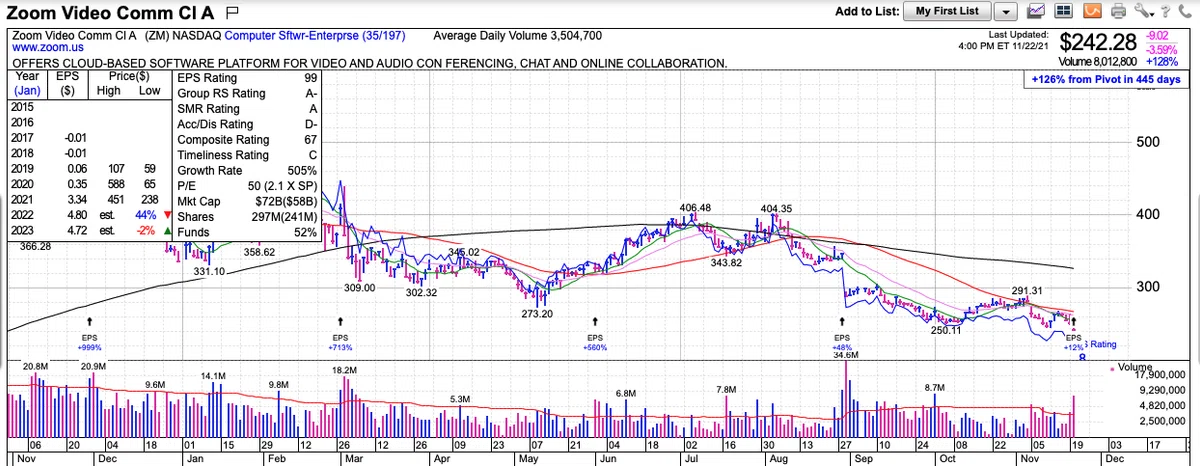The width and height of the screenshot is (1200, 466).
Task: Click the orange pattern recognition icon
Action: click(1092, 11)
